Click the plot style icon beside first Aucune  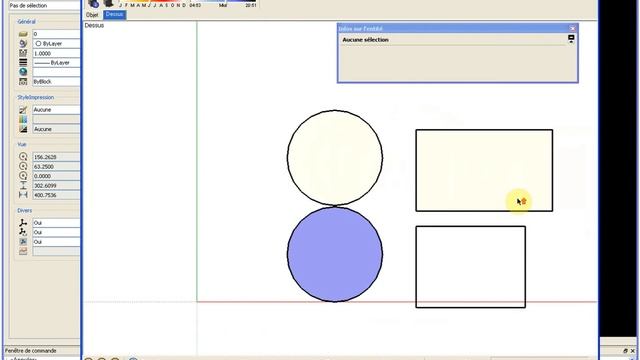pos(23,110)
